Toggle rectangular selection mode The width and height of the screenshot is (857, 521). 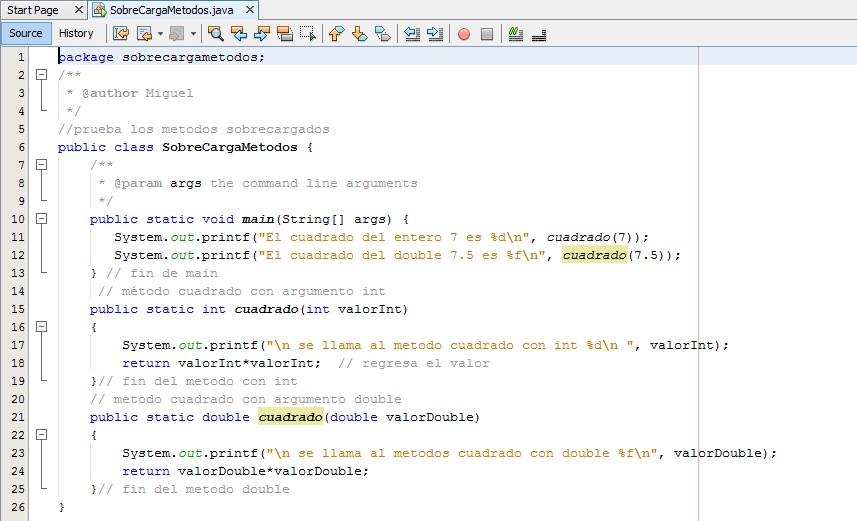308,33
